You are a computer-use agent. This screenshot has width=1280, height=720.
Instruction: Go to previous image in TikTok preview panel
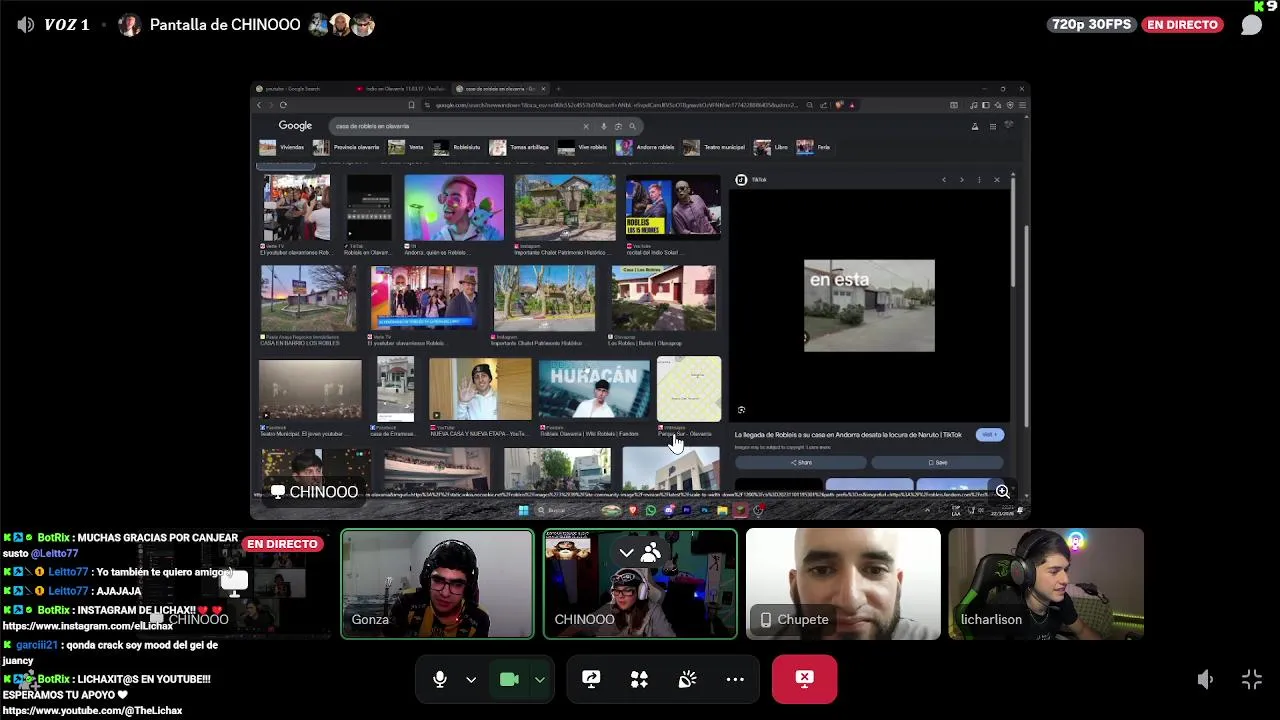944,180
